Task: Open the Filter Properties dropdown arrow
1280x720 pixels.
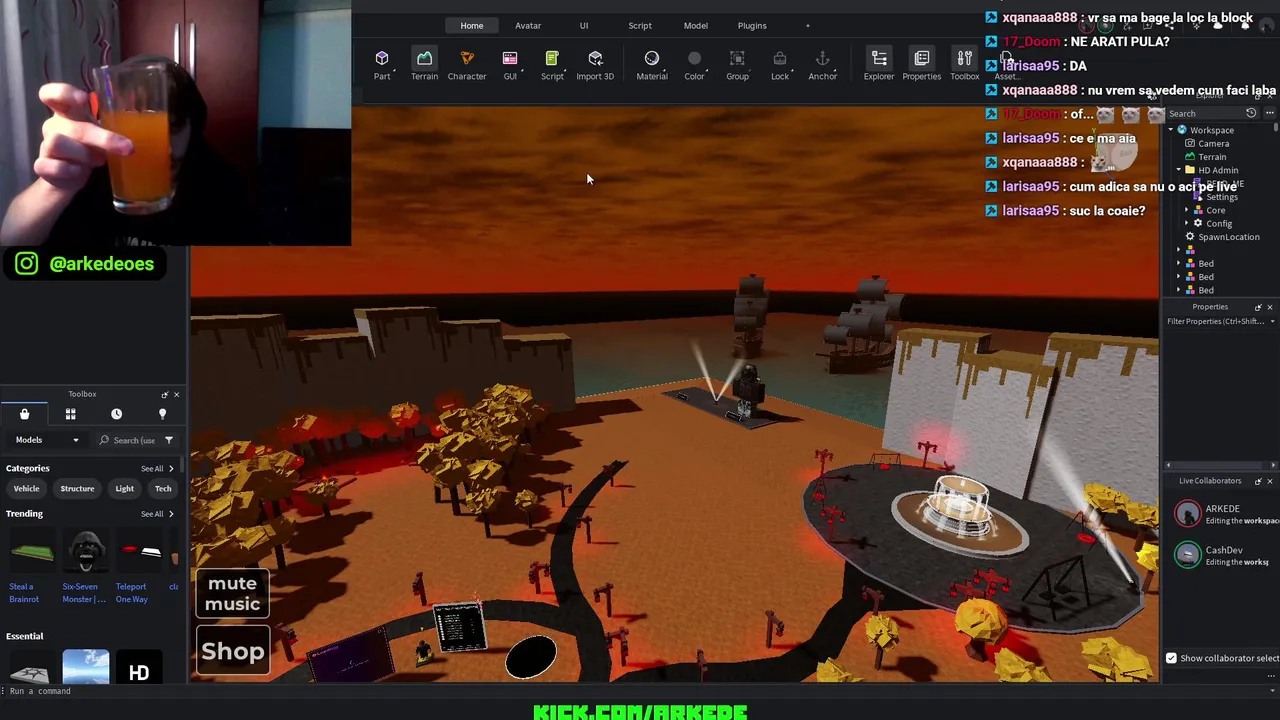Action: tap(1272, 321)
